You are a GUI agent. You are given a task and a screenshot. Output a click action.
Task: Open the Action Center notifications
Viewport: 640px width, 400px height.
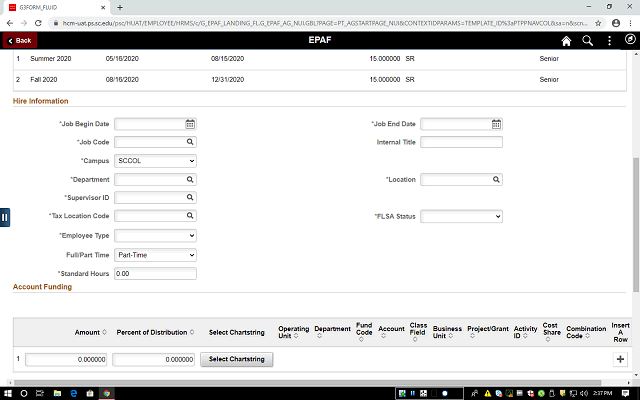(625, 393)
